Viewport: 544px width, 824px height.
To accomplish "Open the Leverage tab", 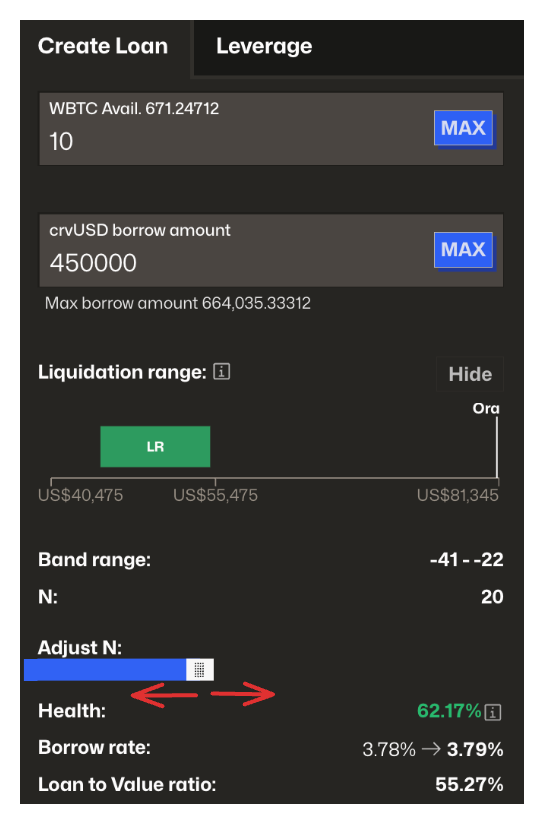I will coord(264,46).
